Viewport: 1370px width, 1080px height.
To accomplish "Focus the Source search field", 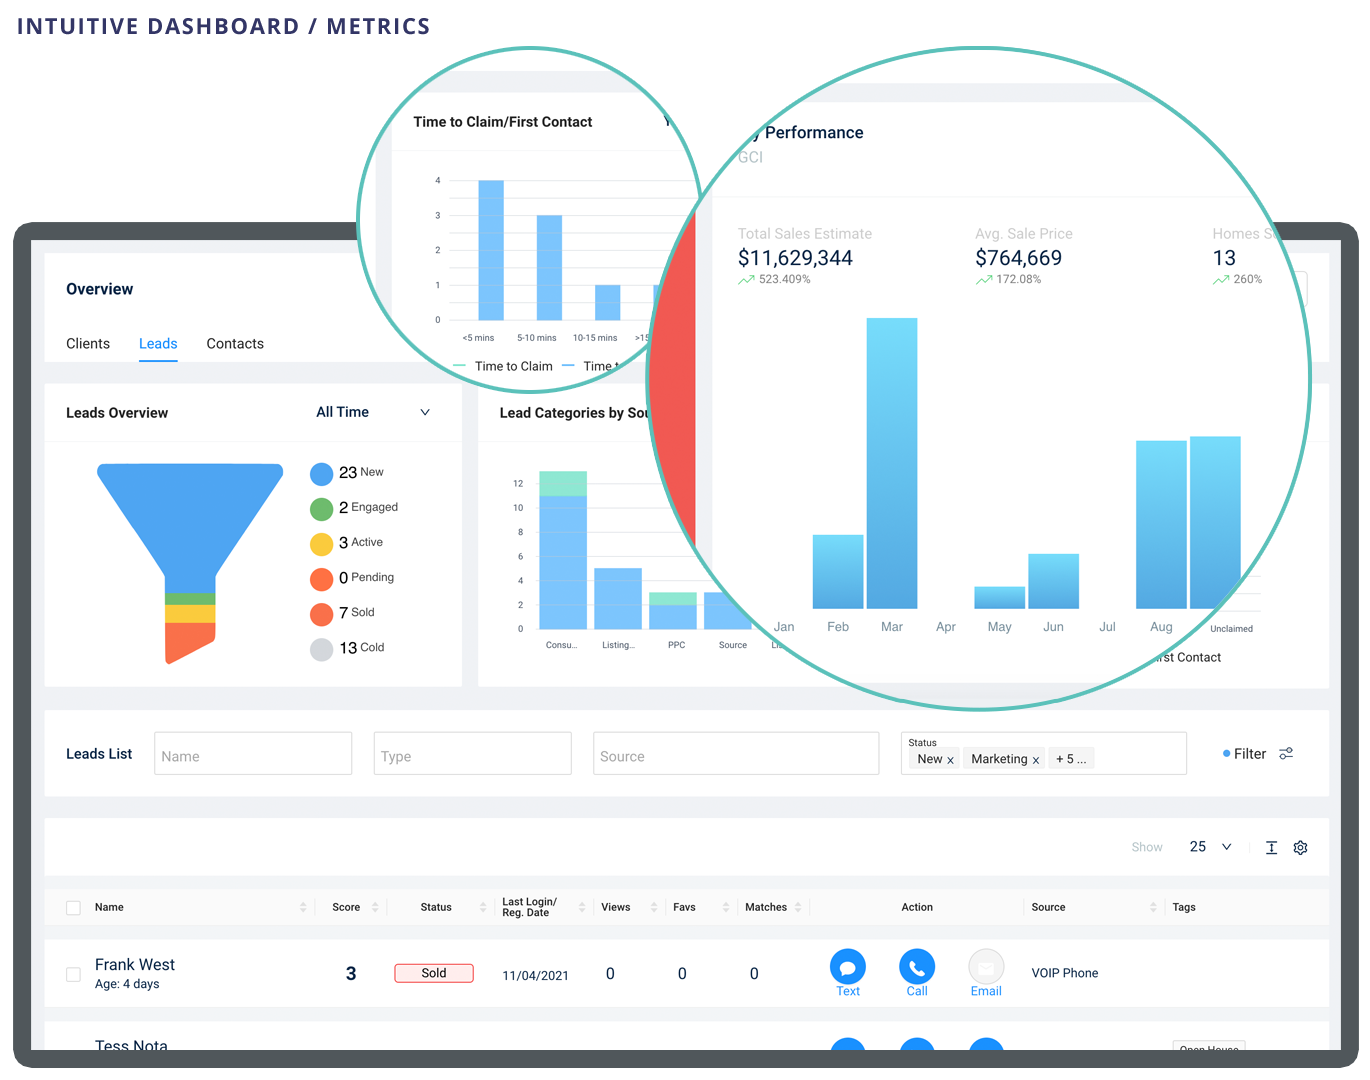I will click(x=736, y=754).
